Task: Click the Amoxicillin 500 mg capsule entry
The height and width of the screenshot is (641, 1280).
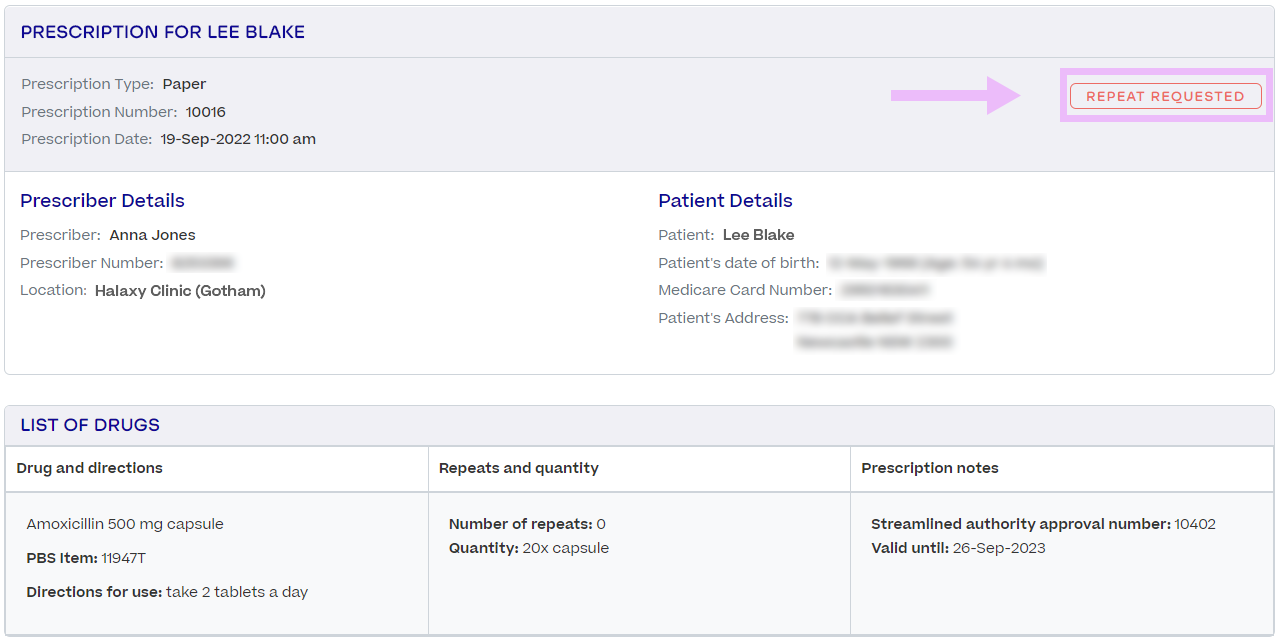Action: [125, 524]
